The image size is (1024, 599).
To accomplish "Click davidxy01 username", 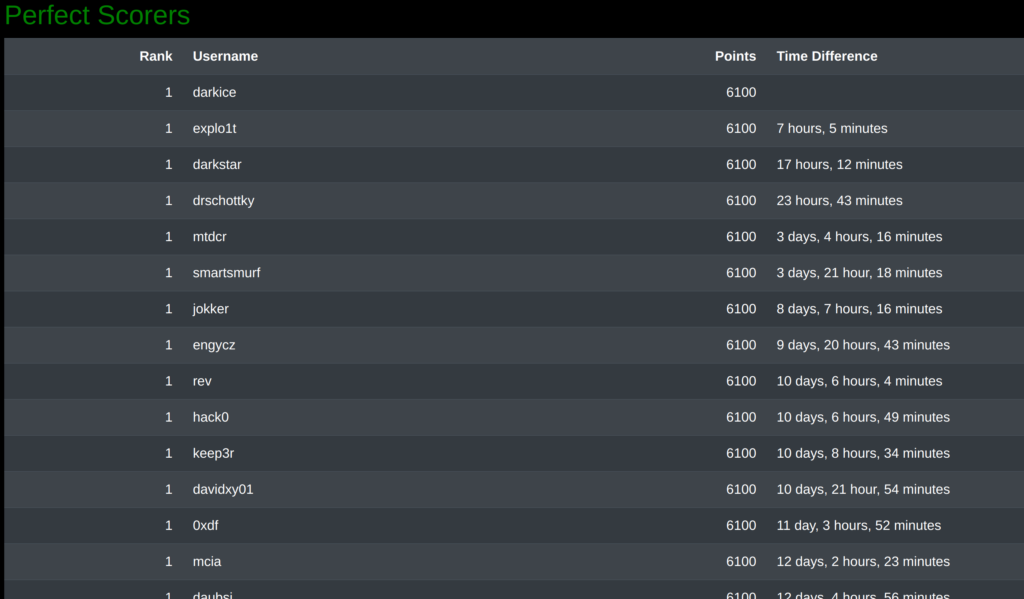I will pyautogui.click(x=223, y=489).
